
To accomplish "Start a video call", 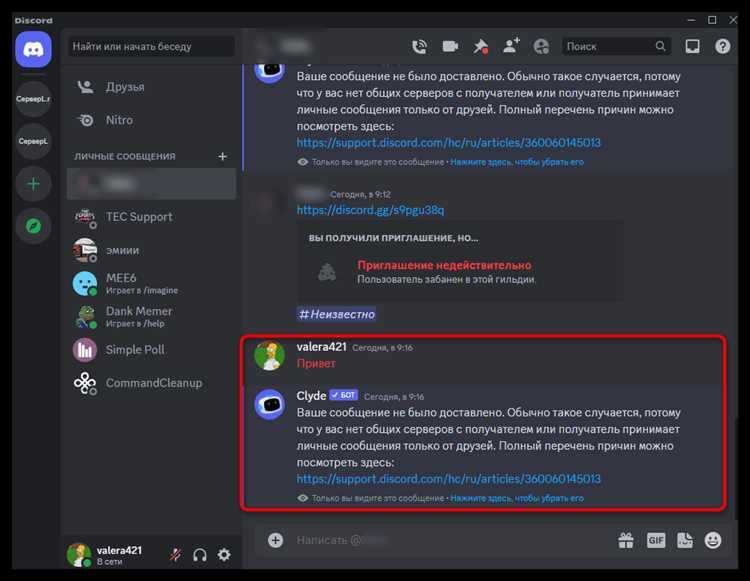I will (x=450, y=46).
